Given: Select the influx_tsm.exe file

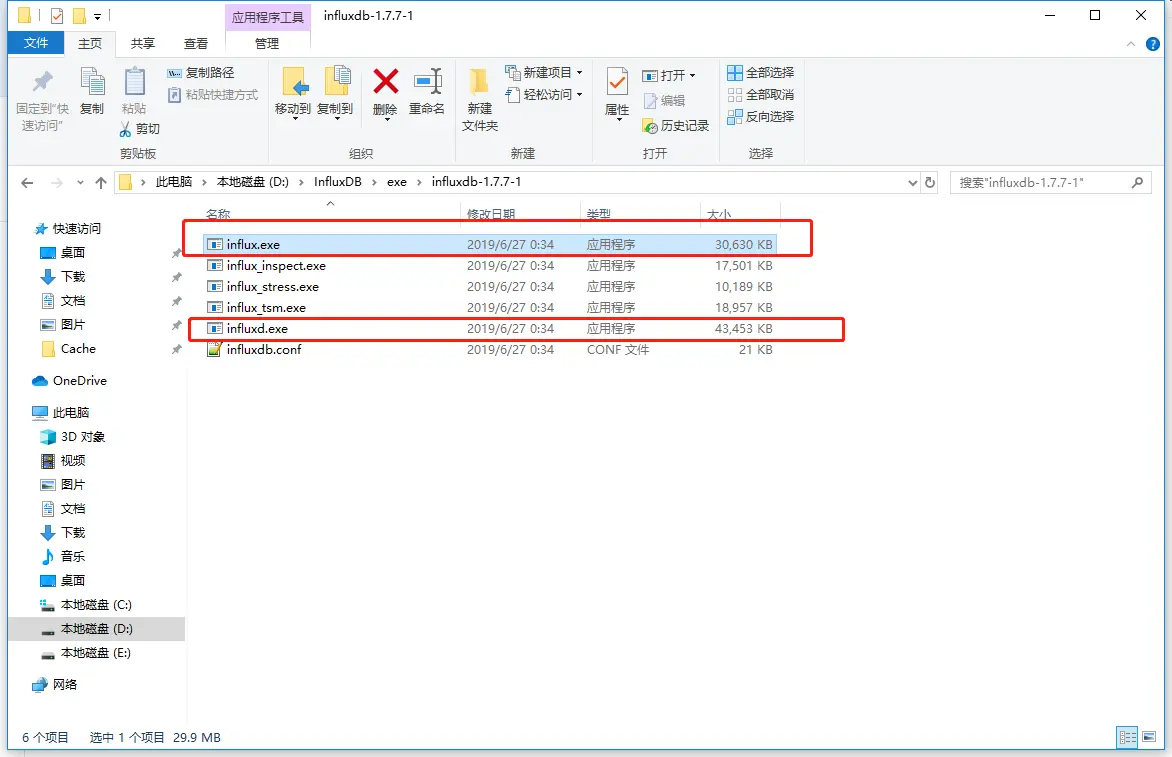Looking at the screenshot, I should click(x=490, y=307).
